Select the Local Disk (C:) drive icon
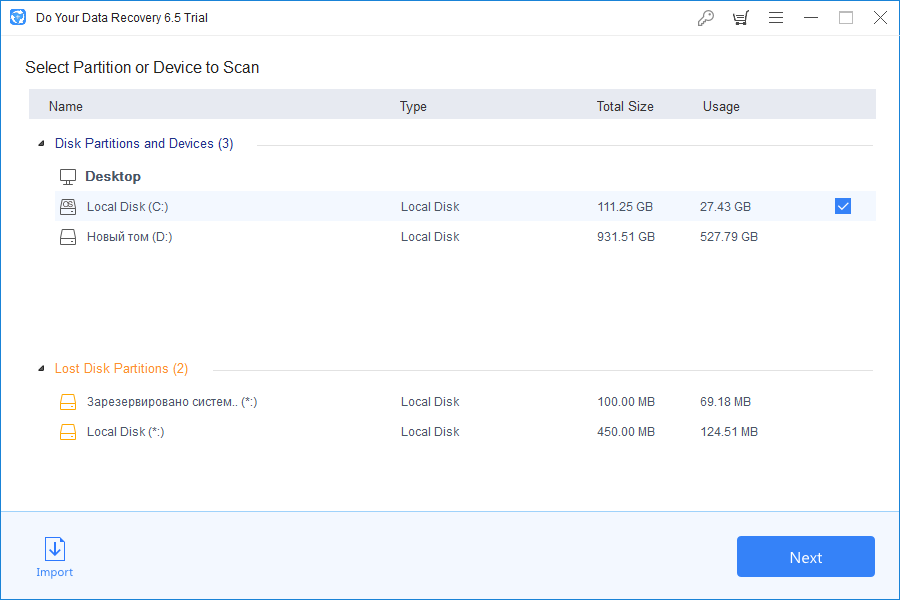Viewport: 900px width, 600px height. click(x=67, y=206)
